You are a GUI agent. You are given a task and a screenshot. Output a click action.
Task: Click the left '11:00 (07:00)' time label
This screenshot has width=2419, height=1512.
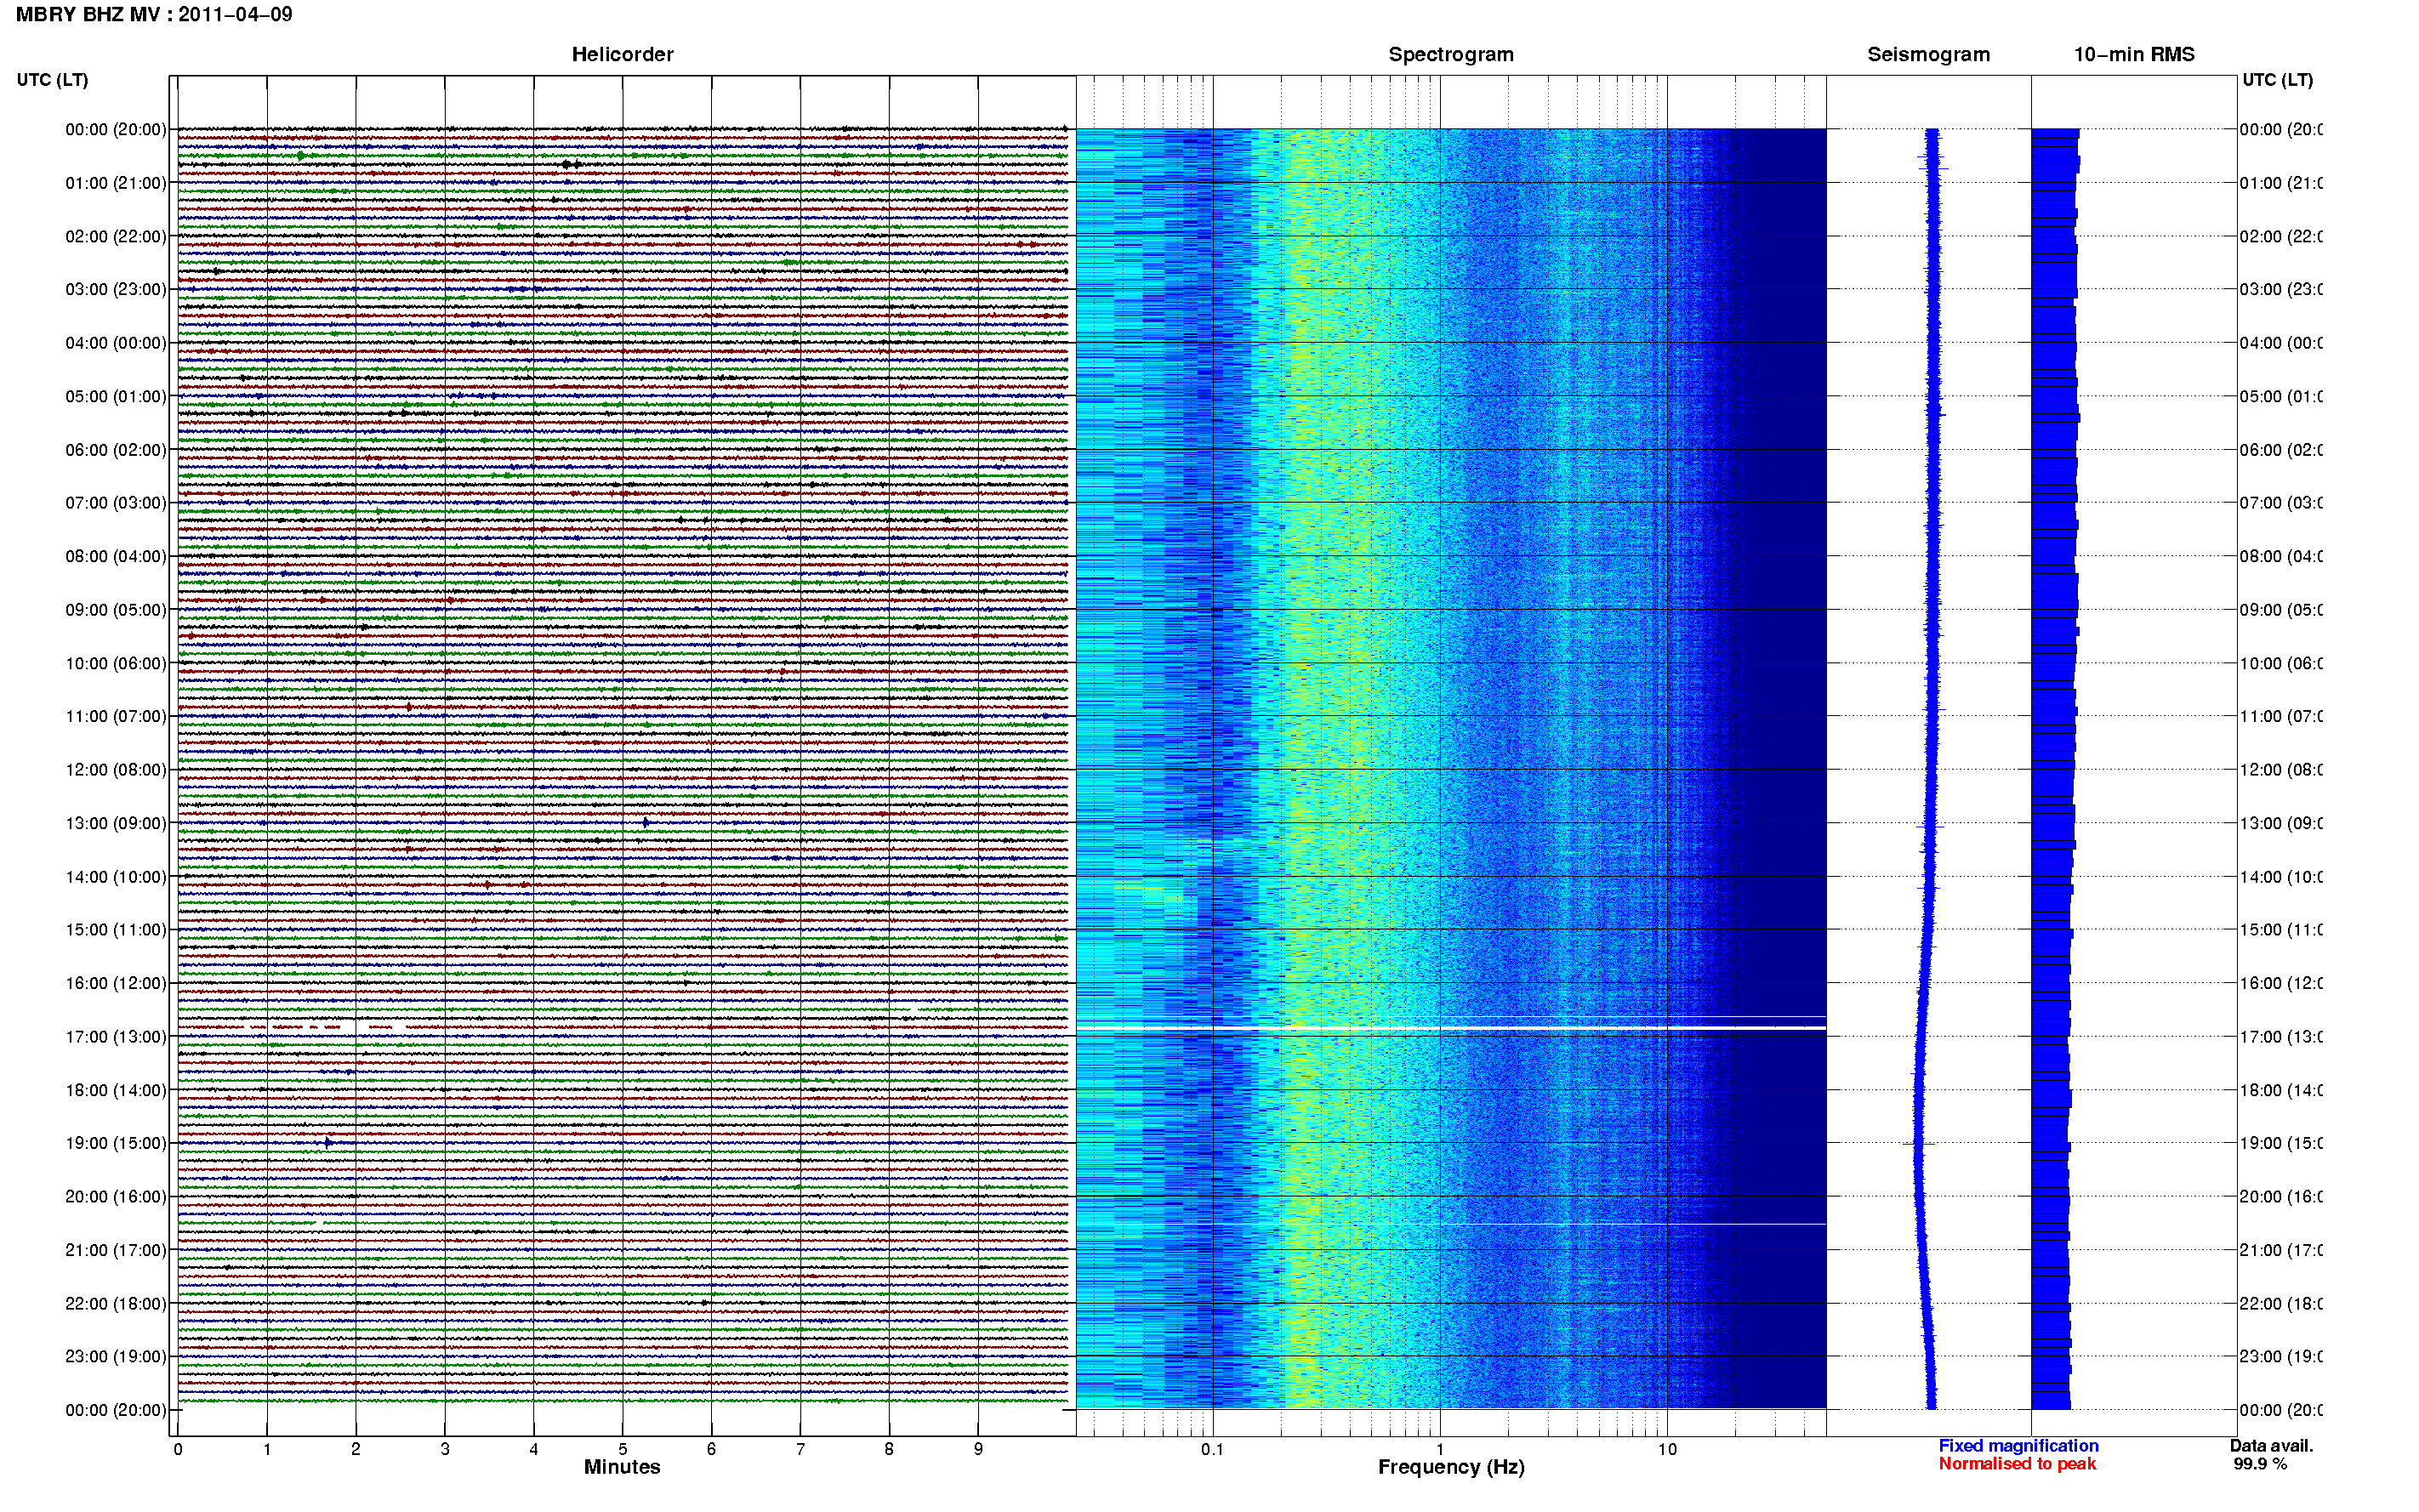(x=116, y=717)
